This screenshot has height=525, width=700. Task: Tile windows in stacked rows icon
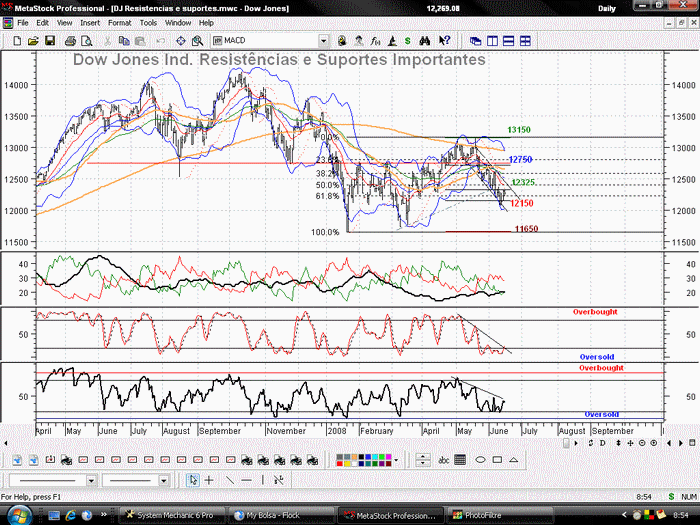pyautogui.click(x=508, y=41)
